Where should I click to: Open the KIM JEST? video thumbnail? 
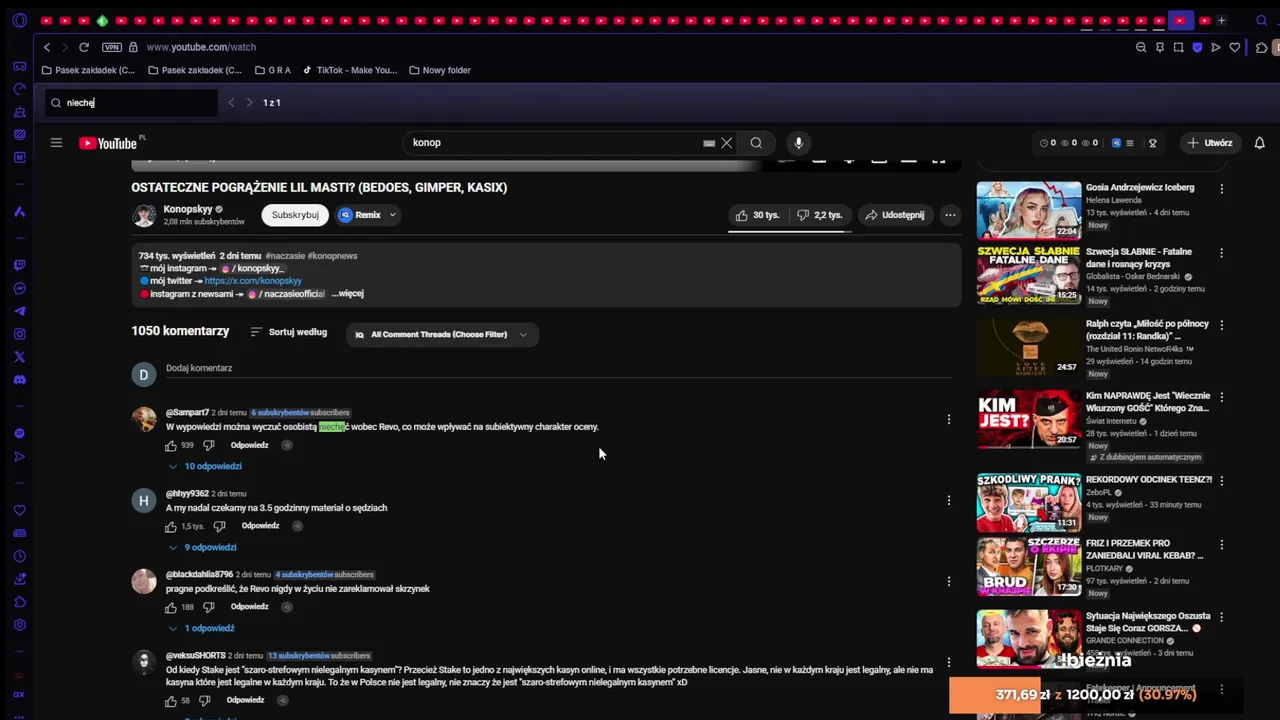(x=1029, y=420)
